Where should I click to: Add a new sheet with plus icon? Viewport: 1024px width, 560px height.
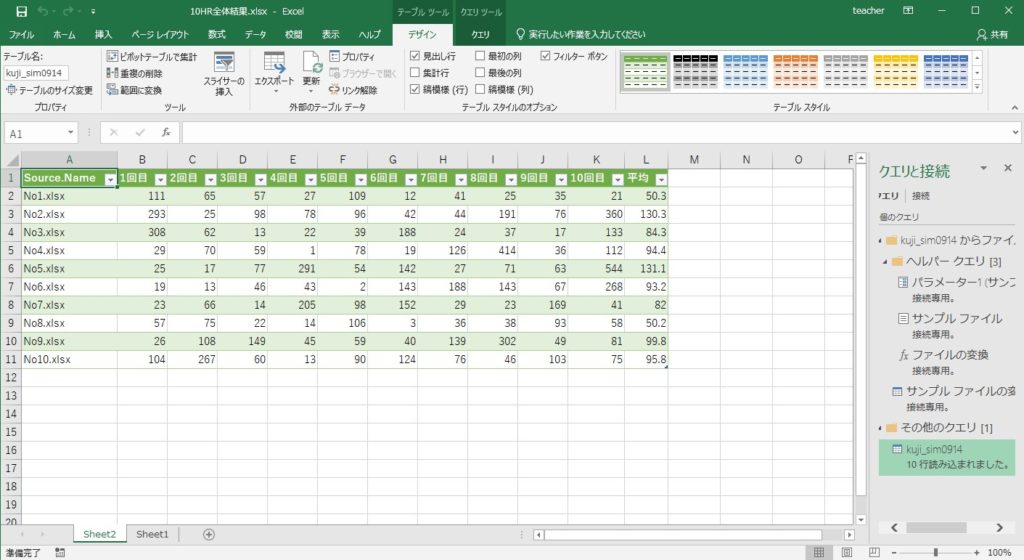(209, 535)
